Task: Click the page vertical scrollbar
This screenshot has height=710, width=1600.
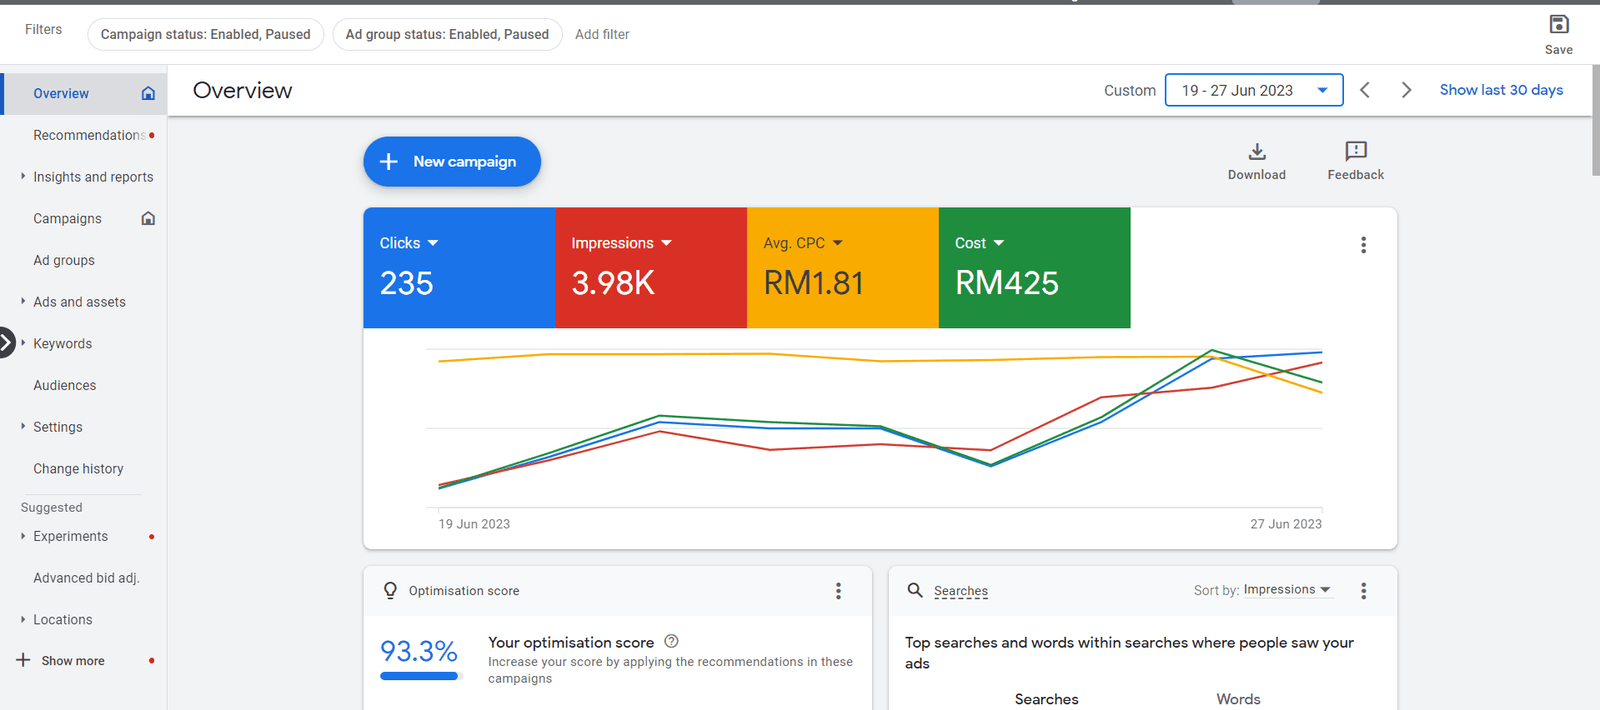Action: 1596,120
